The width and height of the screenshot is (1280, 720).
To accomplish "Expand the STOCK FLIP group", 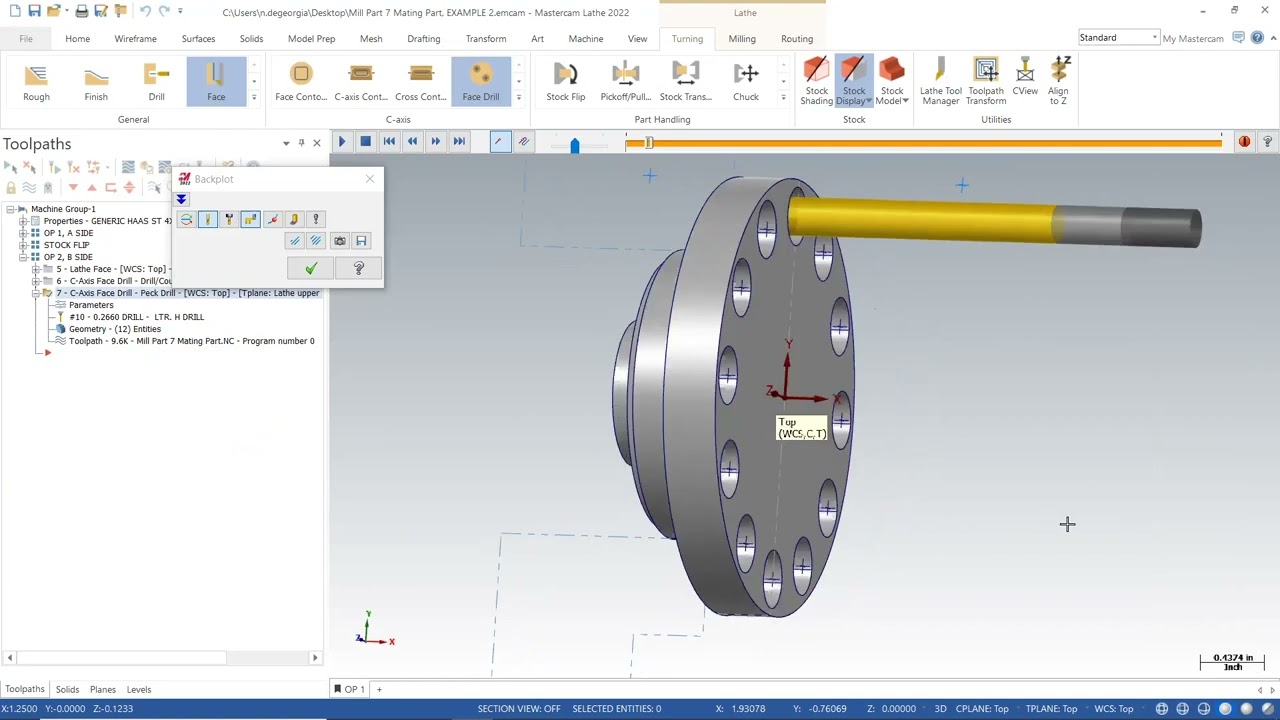I will tap(22, 245).
